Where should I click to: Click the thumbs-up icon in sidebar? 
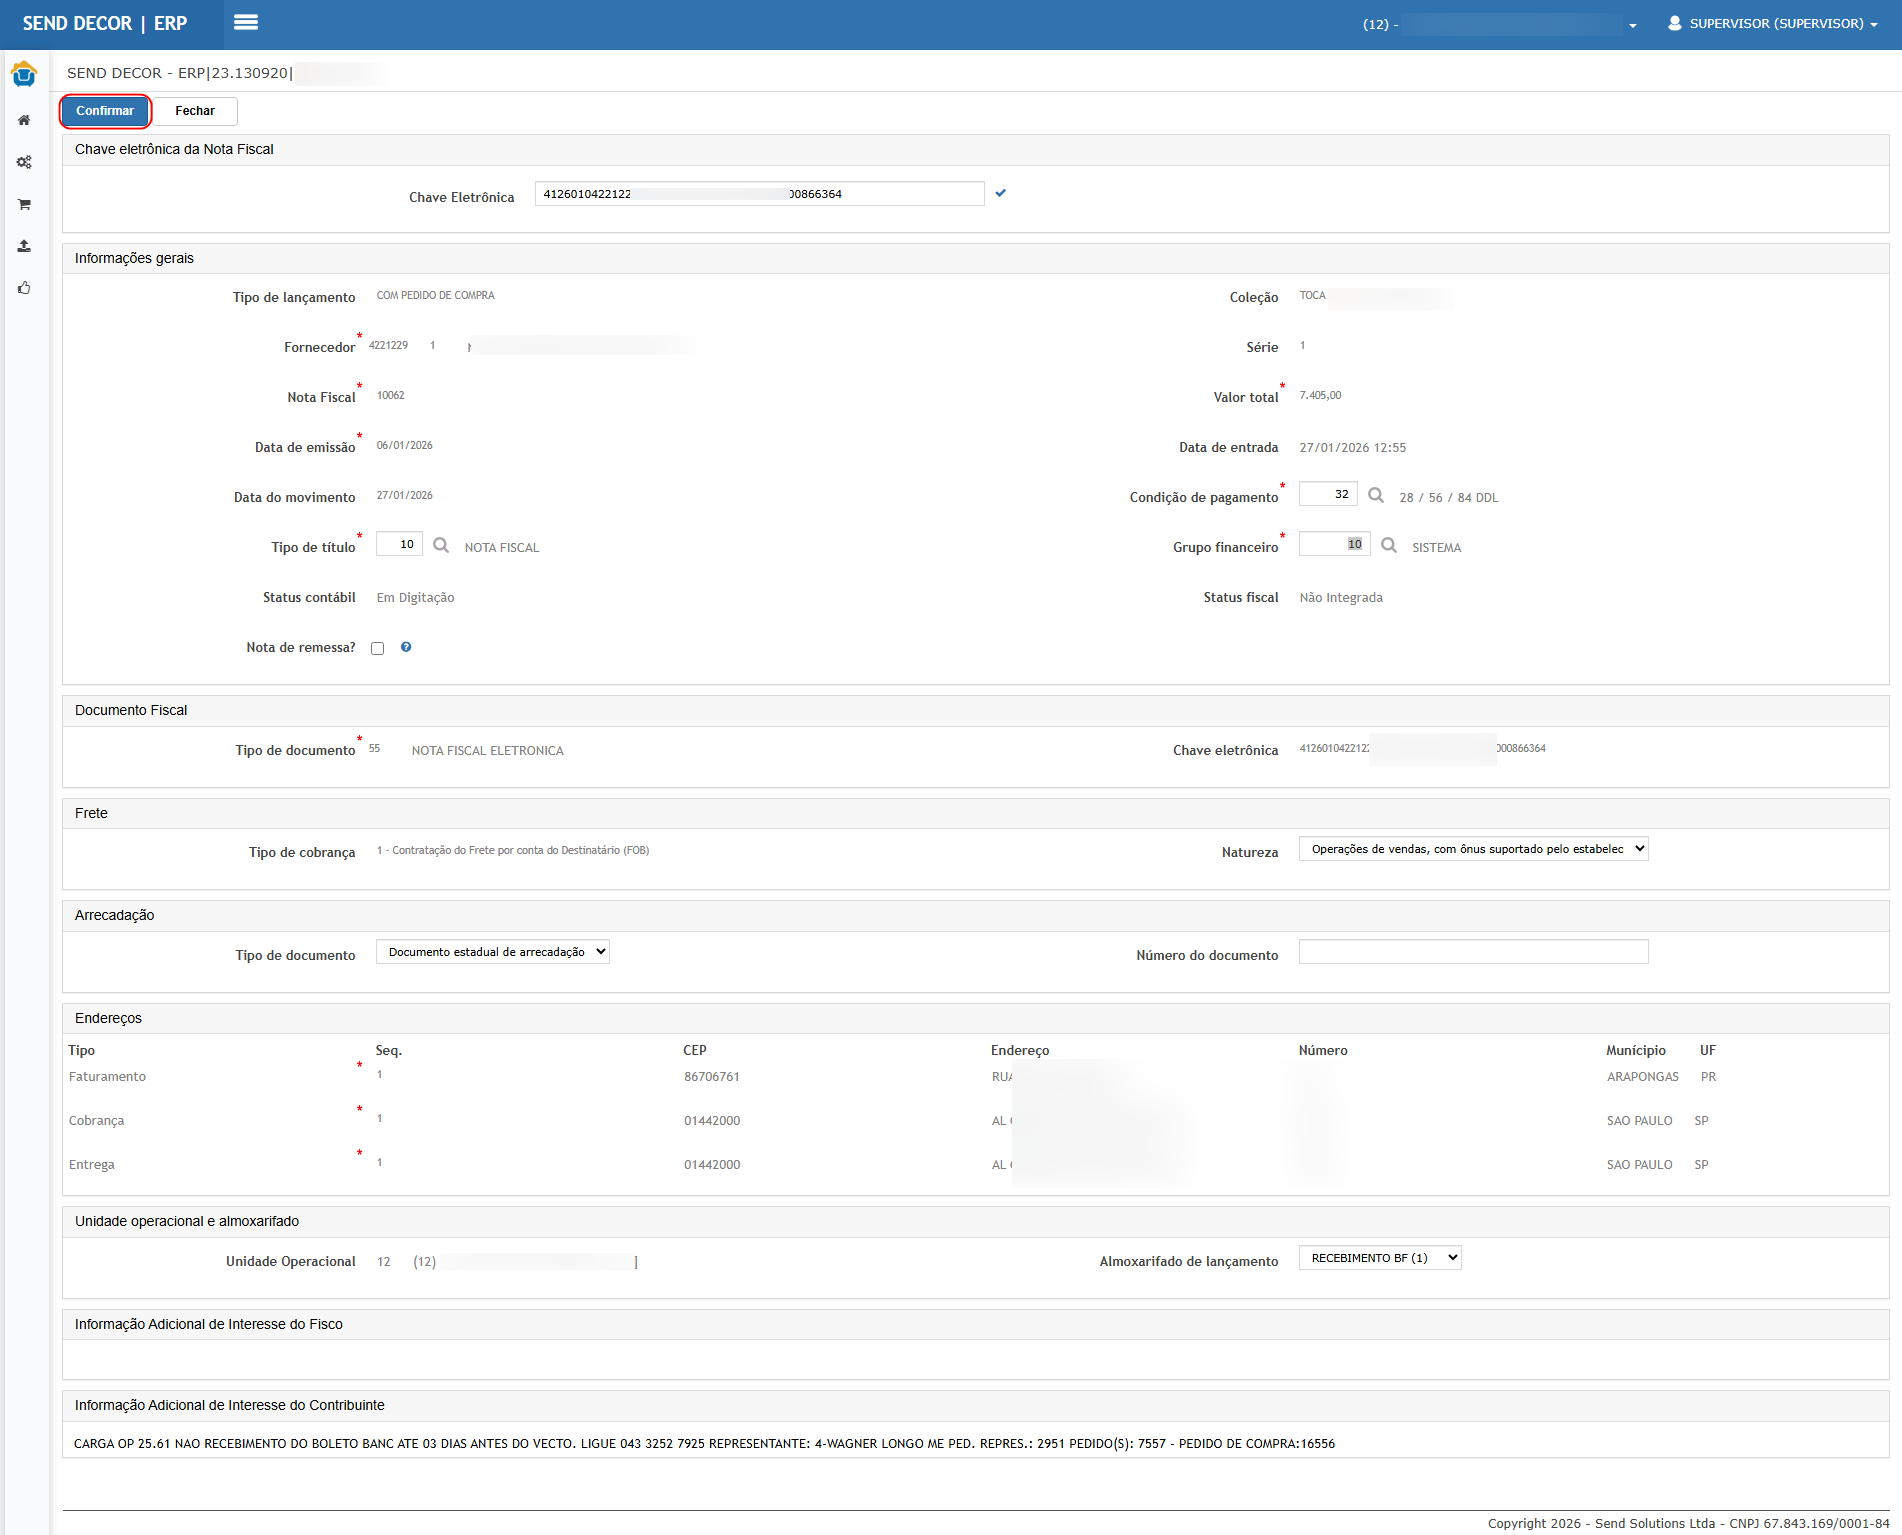(x=24, y=288)
